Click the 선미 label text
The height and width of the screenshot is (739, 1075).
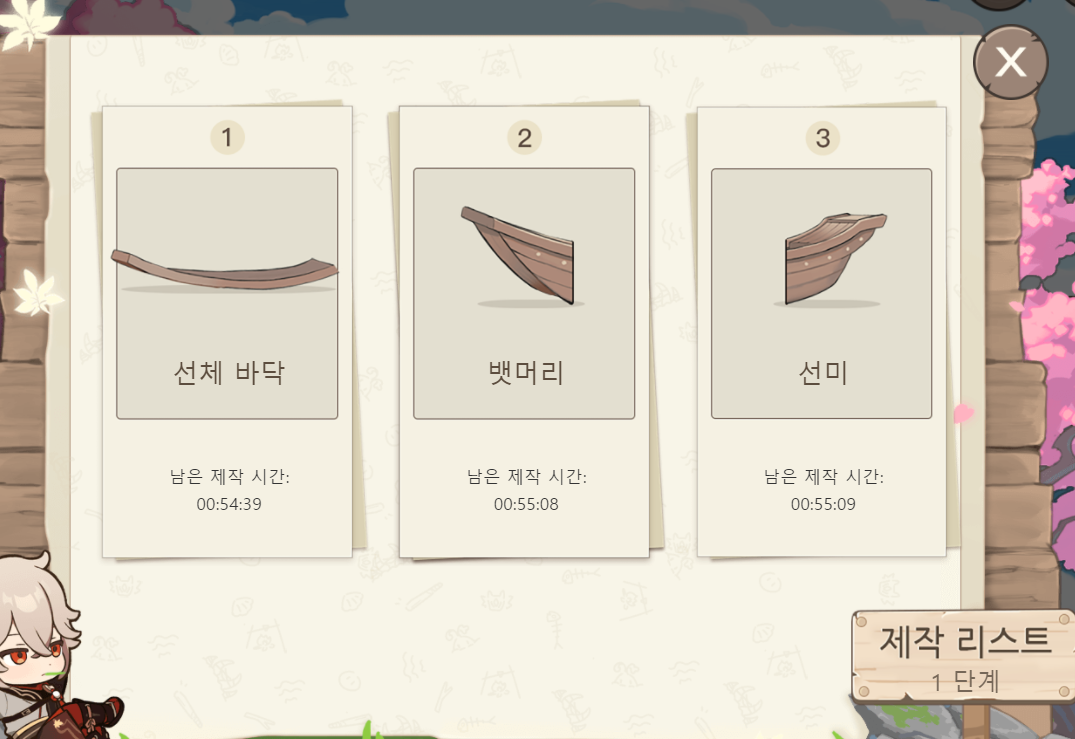click(x=823, y=373)
